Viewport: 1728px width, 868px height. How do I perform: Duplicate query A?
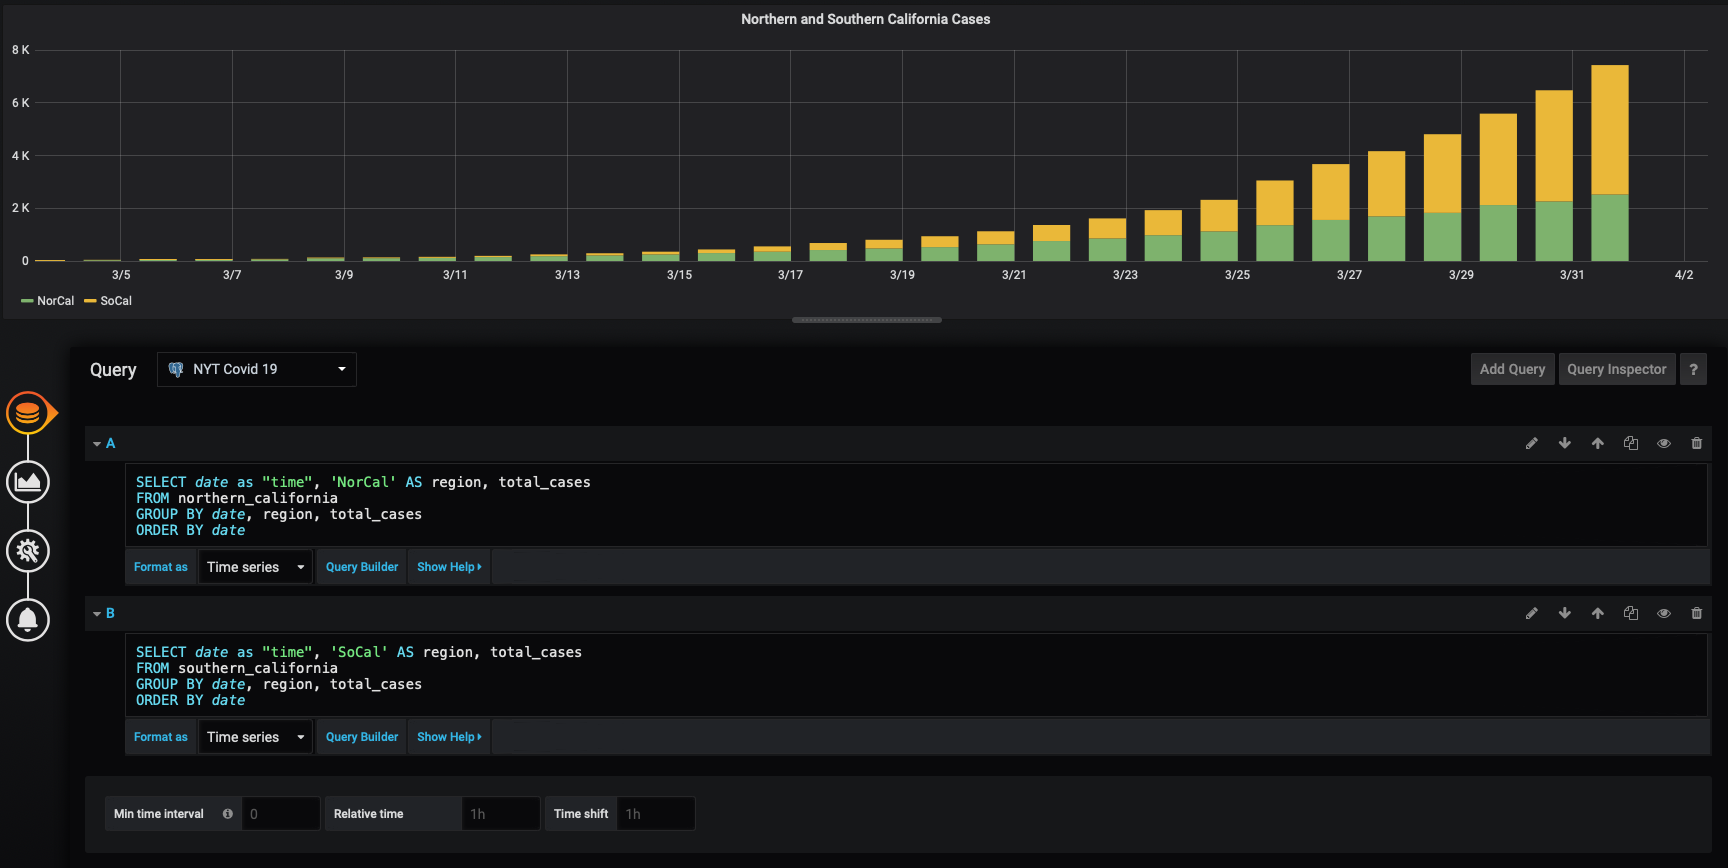1631,443
